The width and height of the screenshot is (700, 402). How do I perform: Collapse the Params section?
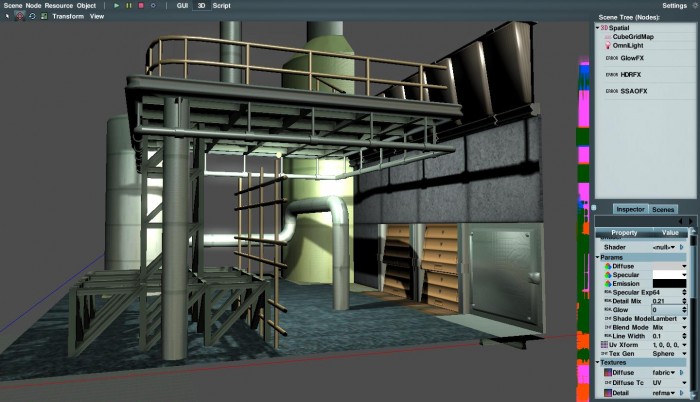pyautogui.click(x=598, y=257)
